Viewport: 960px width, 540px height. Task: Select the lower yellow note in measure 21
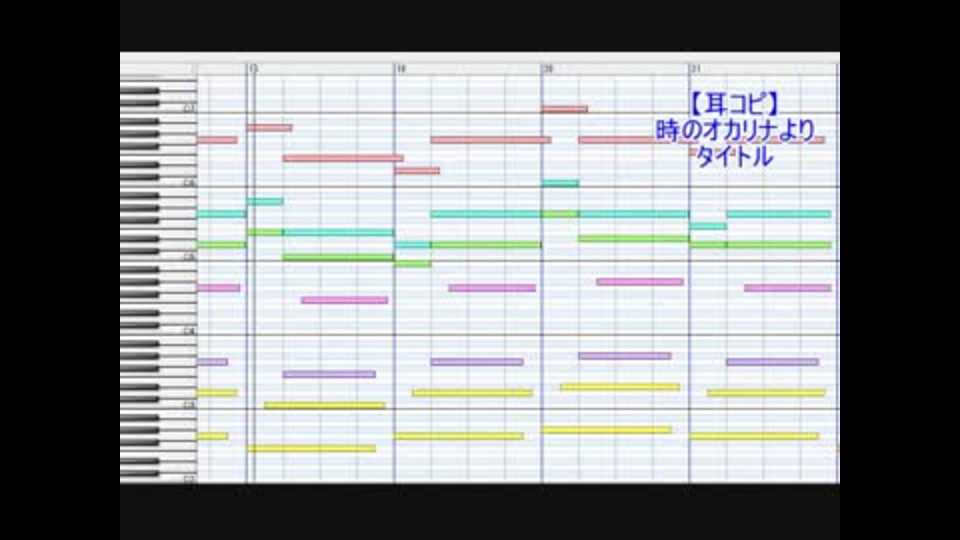click(754, 436)
